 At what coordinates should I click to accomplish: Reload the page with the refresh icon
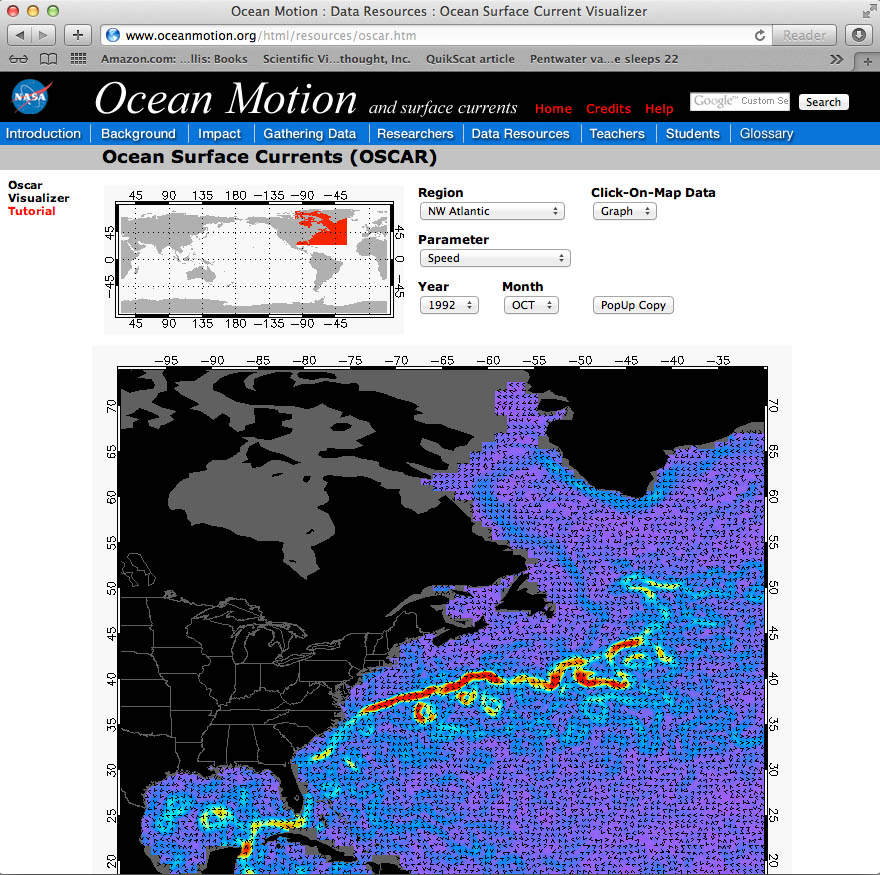[760, 35]
